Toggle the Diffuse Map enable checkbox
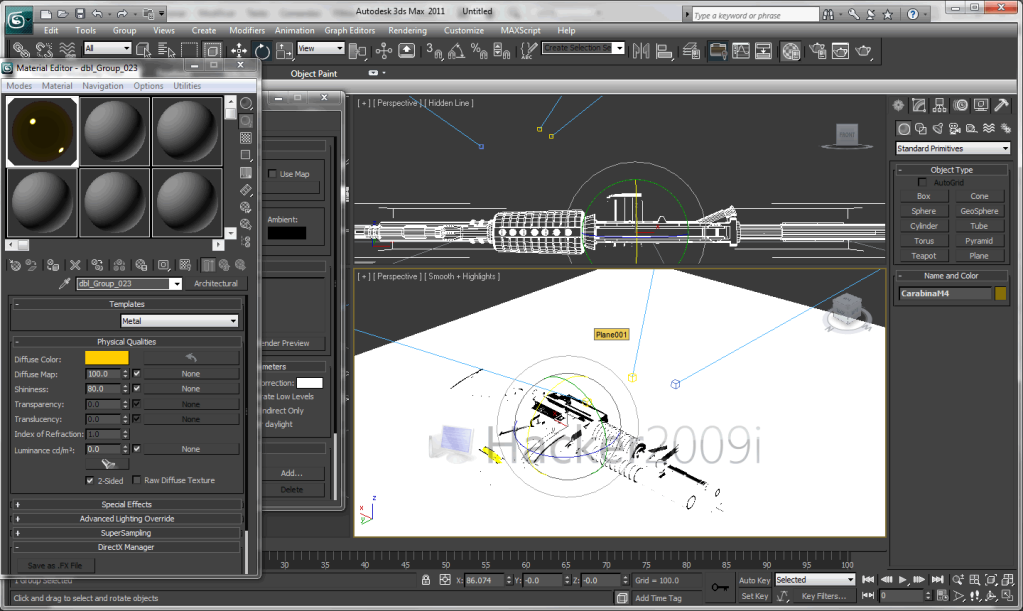The height and width of the screenshot is (611, 1023). pyautogui.click(x=136, y=374)
